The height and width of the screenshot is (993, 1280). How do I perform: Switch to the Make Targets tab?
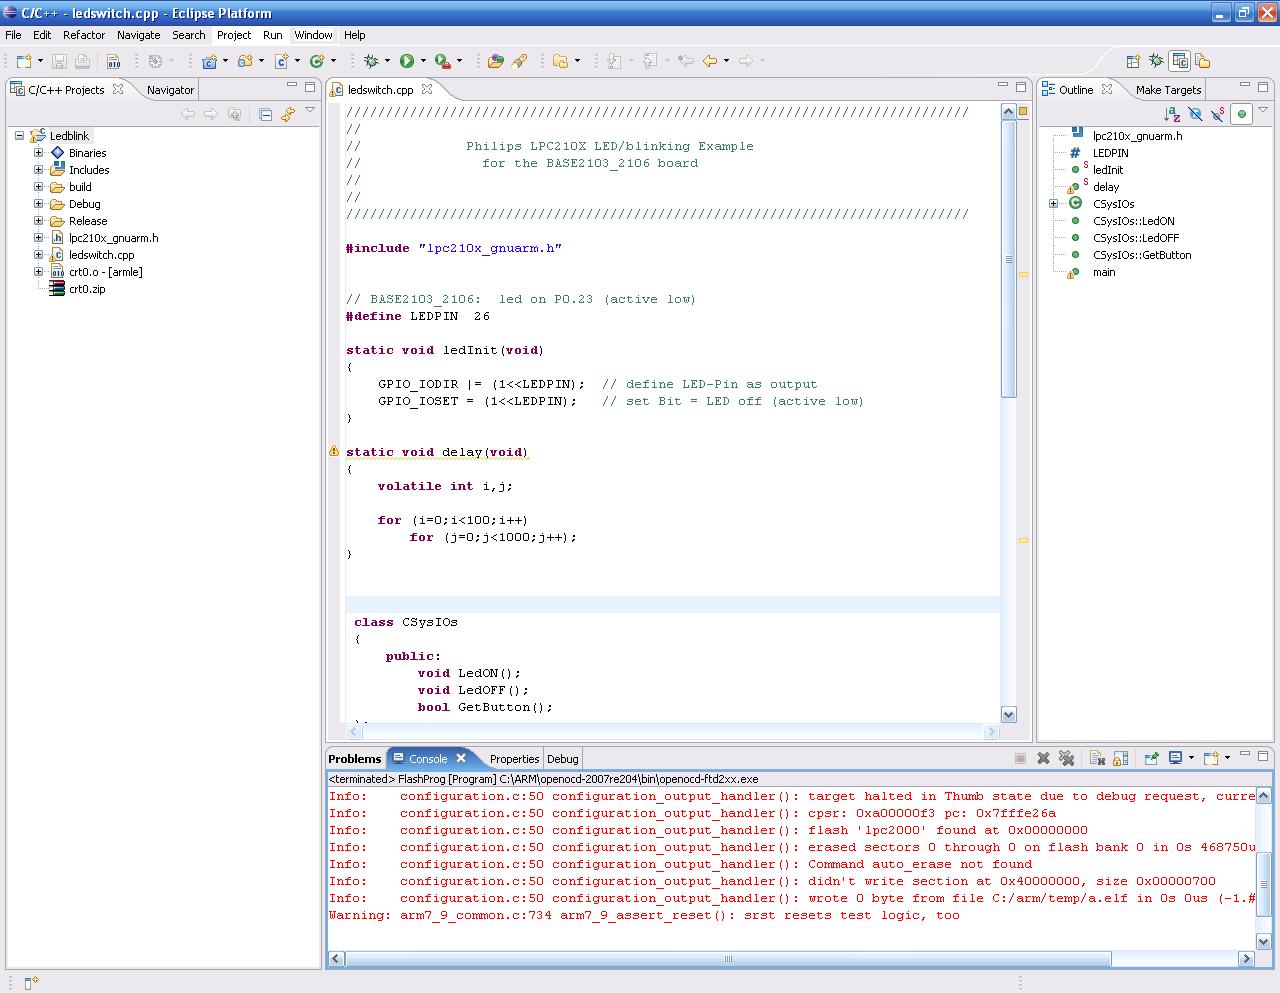[x=1167, y=90]
